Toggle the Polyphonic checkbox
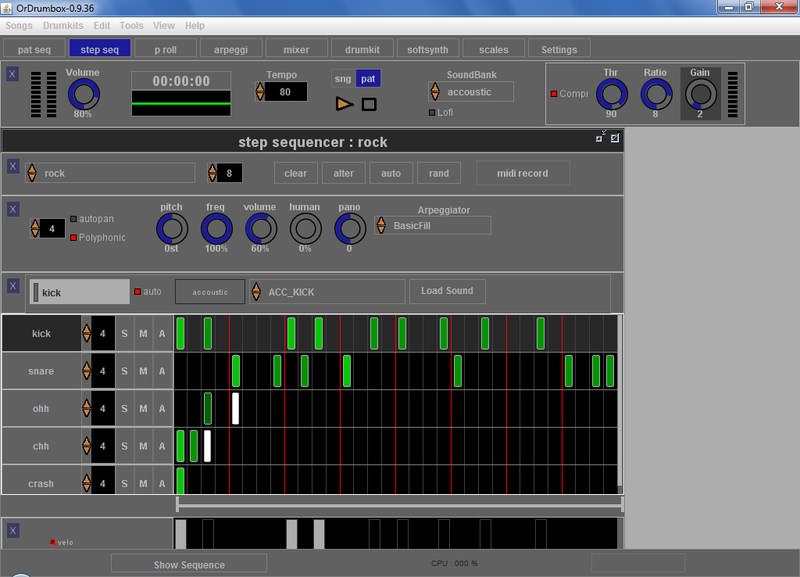The height and width of the screenshot is (577, 800). 73,238
